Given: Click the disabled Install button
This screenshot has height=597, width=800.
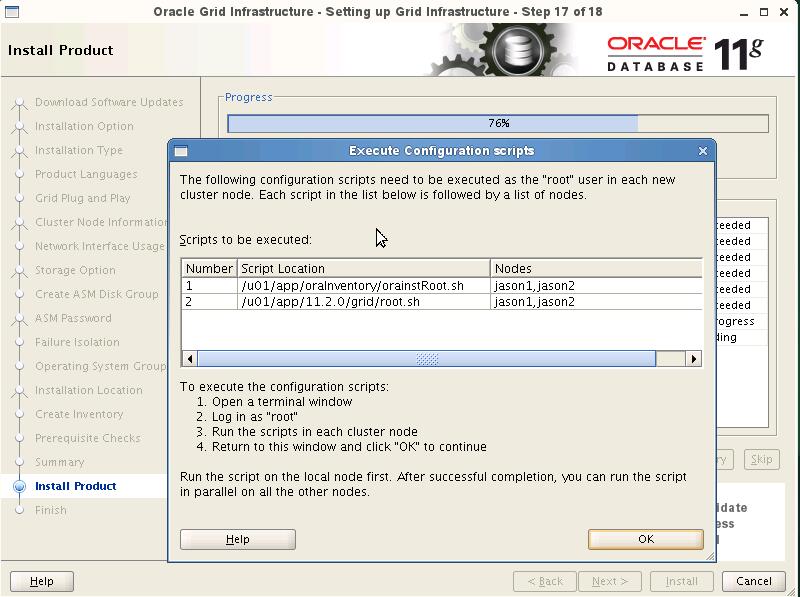Looking at the screenshot, I should click(681, 581).
